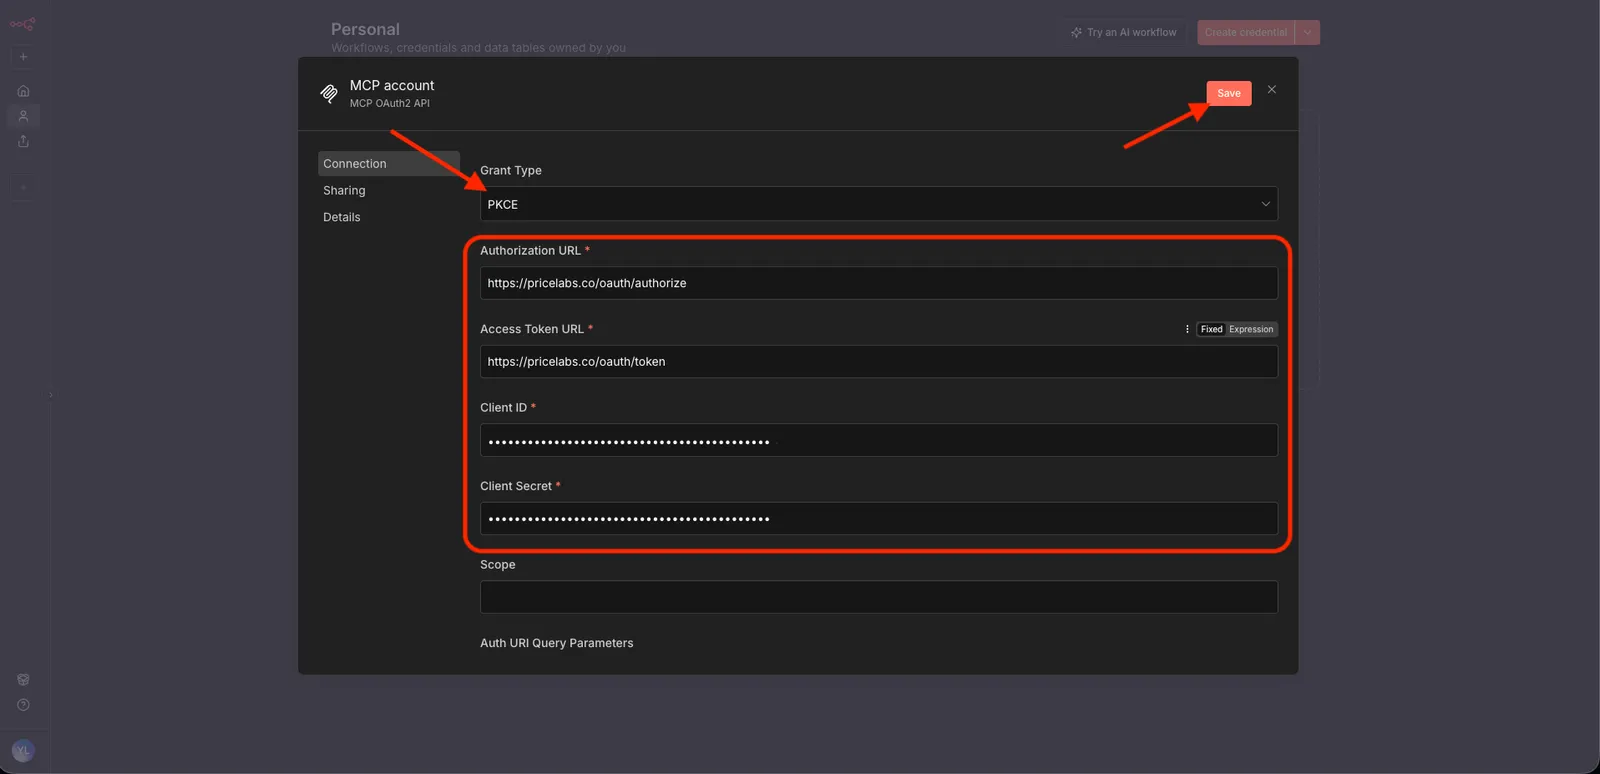Viewport: 1600px width, 774px height.
Task: Select the Connection tab
Action: (389, 164)
